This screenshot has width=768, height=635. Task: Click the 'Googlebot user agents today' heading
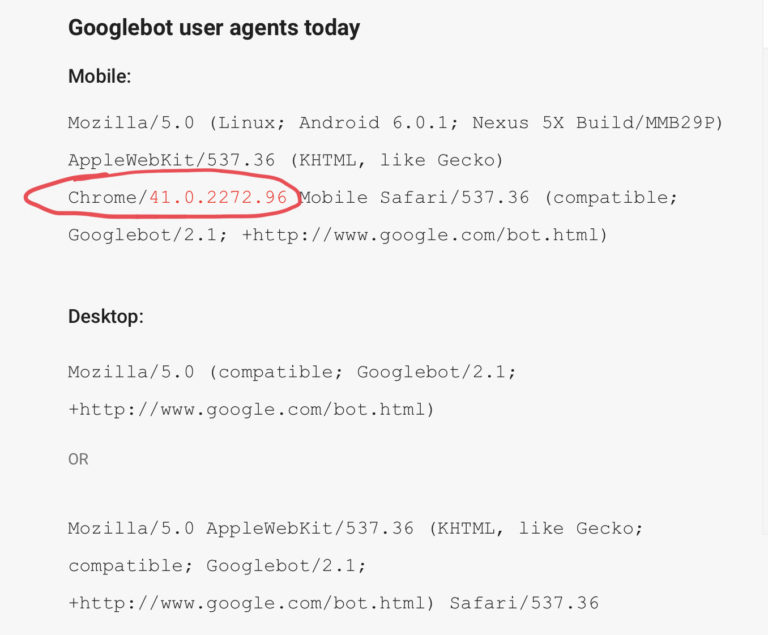(x=214, y=28)
